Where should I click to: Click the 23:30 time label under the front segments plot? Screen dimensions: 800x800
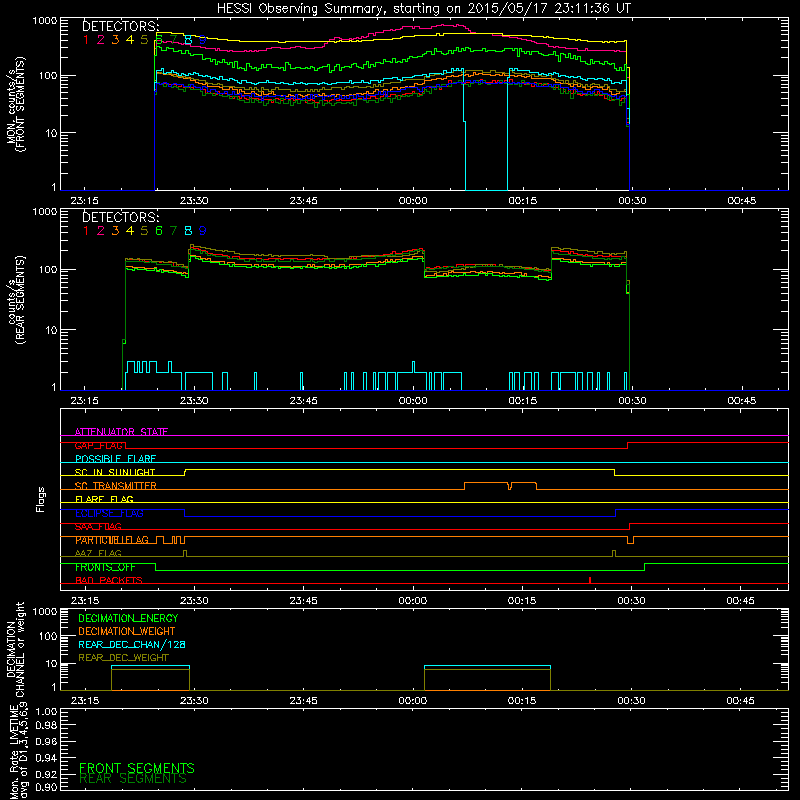pos(194,201)
